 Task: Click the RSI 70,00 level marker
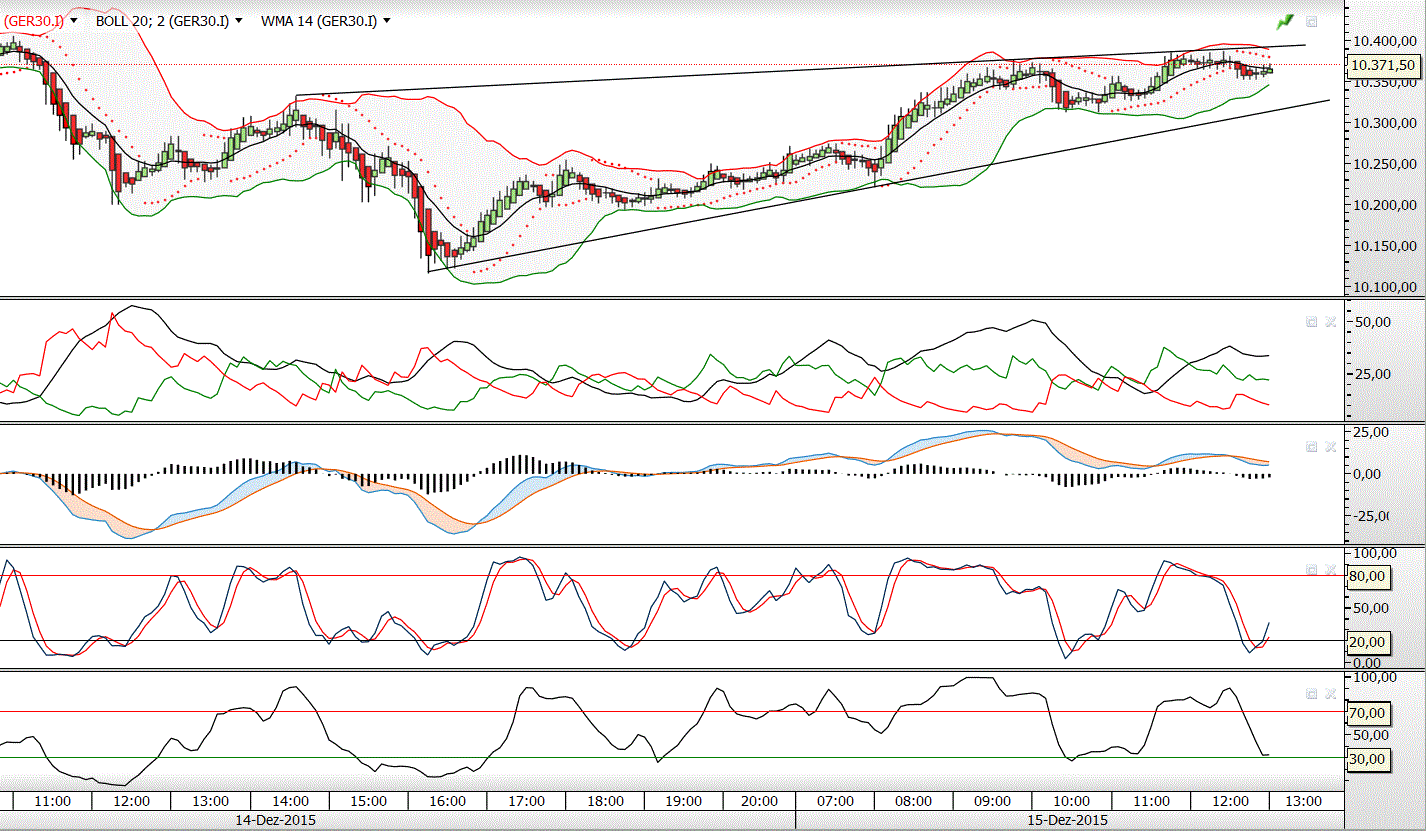click(1366, 713)
